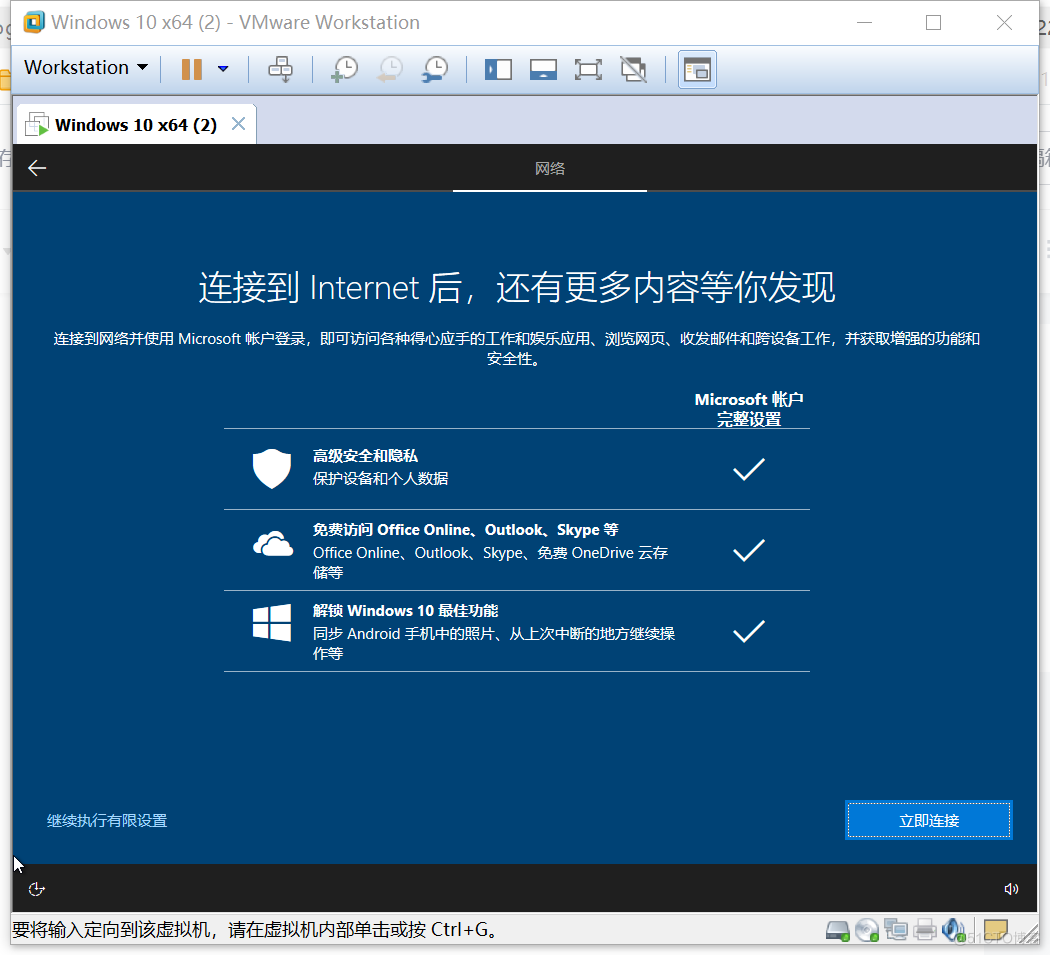Screen dimensions: 1050x955
Task: Click the back arrow on the setup screen
Action: (x=37, y=168)
